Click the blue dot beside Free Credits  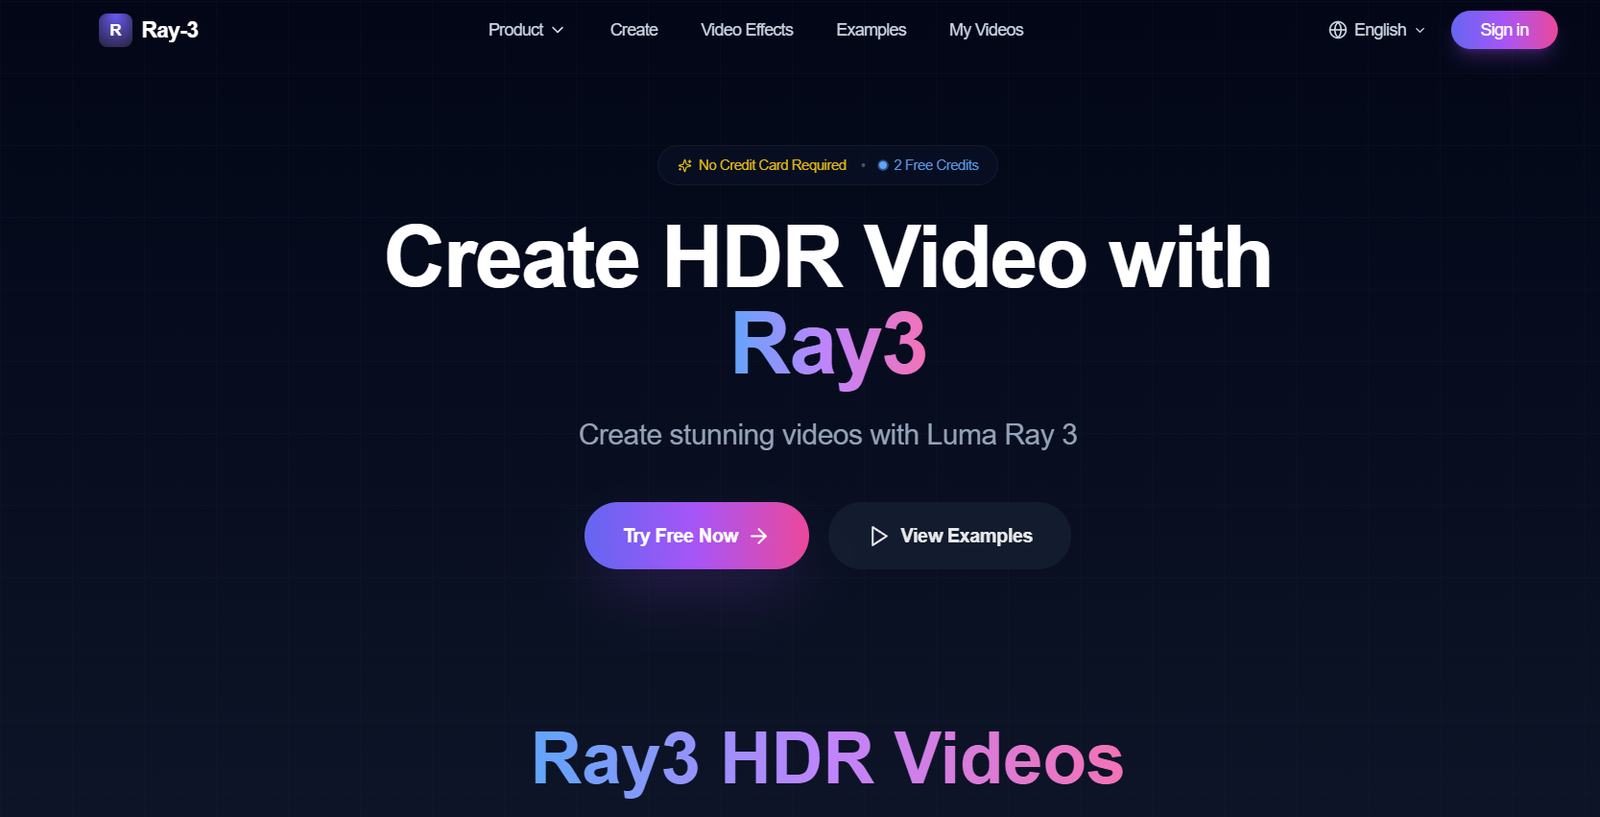point(883,165)
